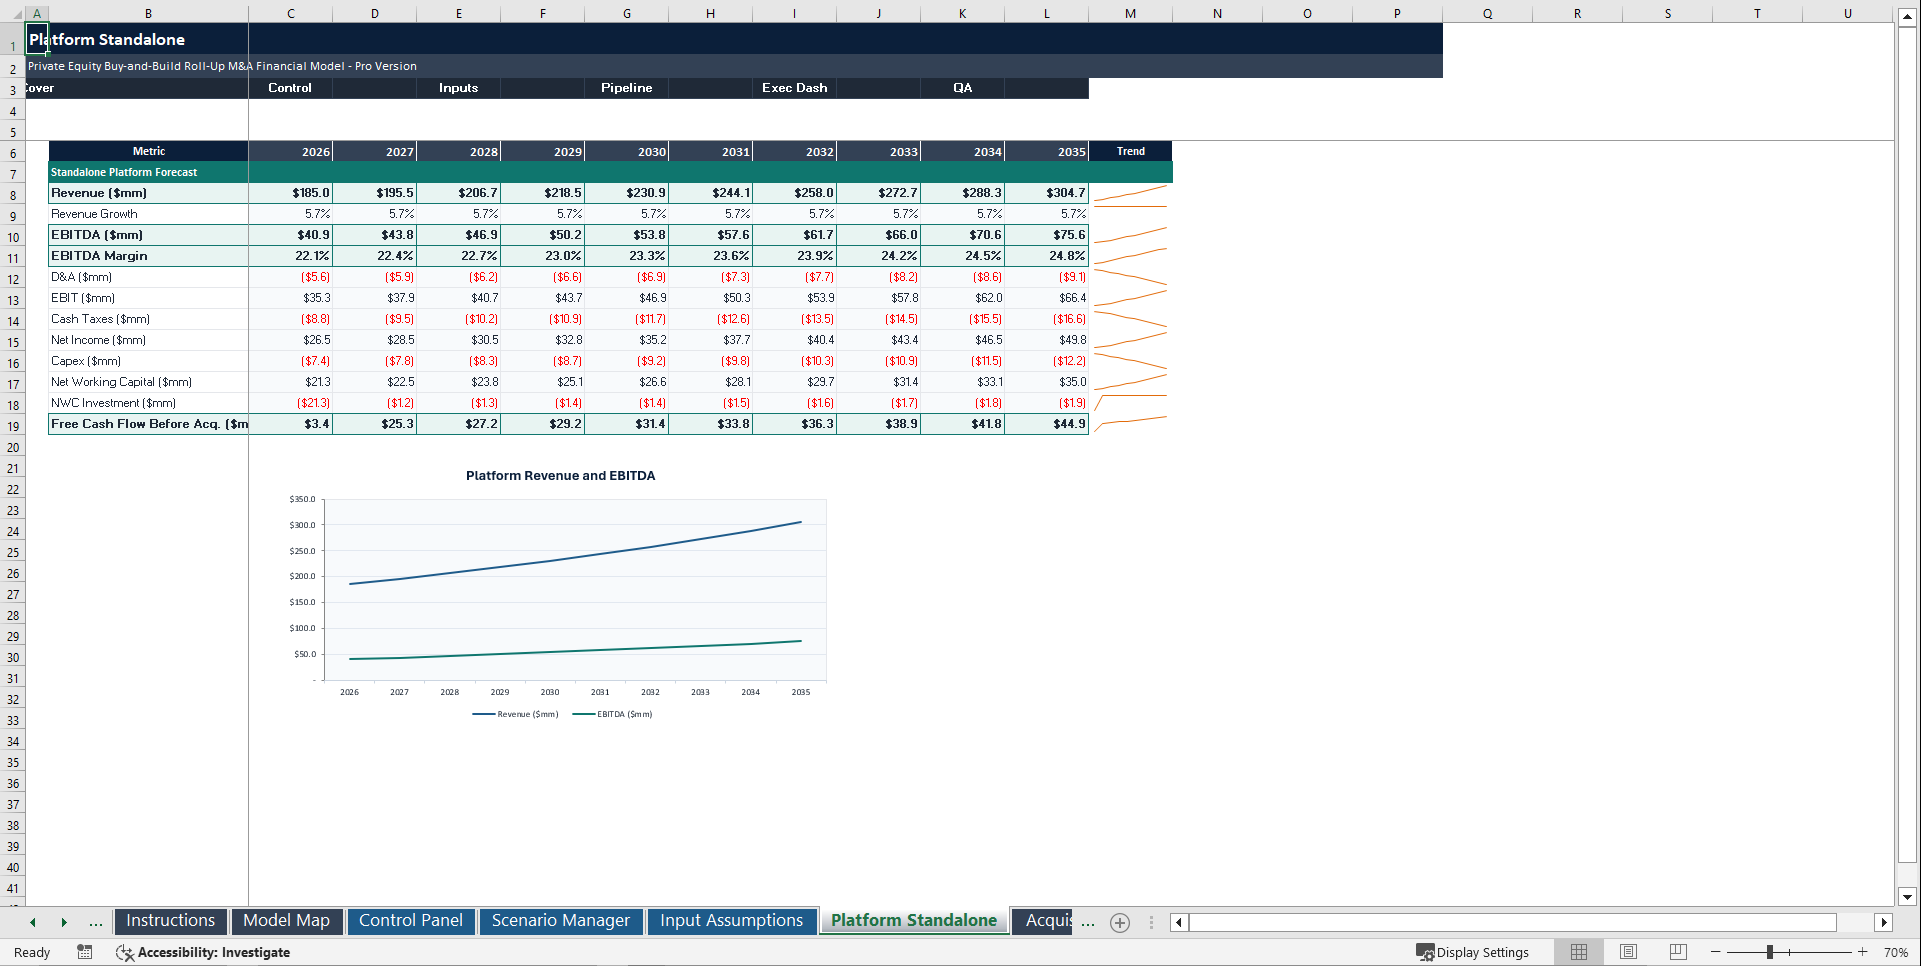Viewport: 1921px width, 966px height.
Task: Open the Instructions sheet tab
Action: pos(170,921)
